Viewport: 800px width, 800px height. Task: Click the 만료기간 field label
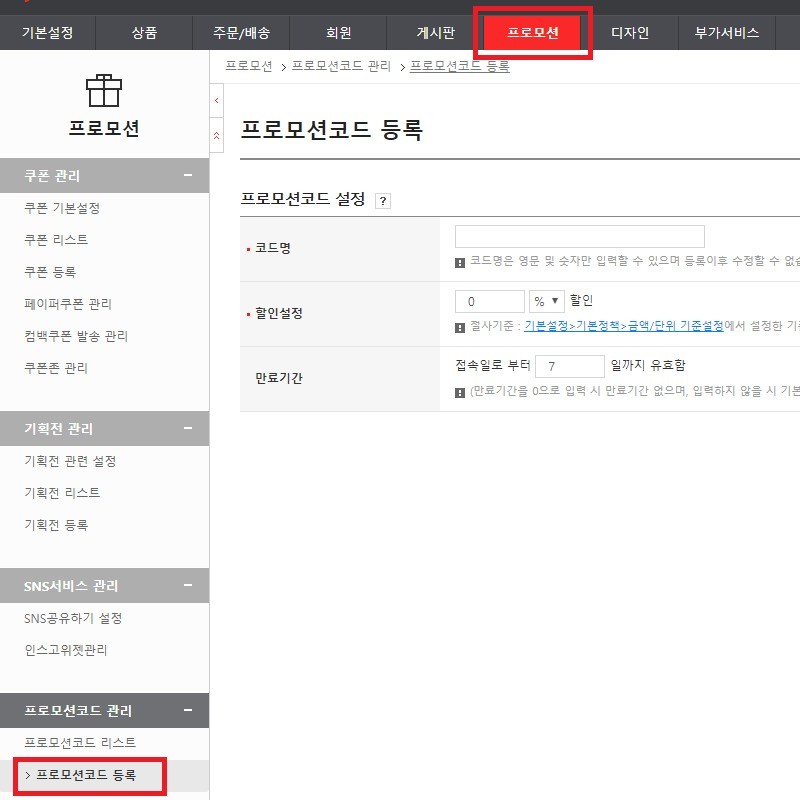[x=279, y=378]
